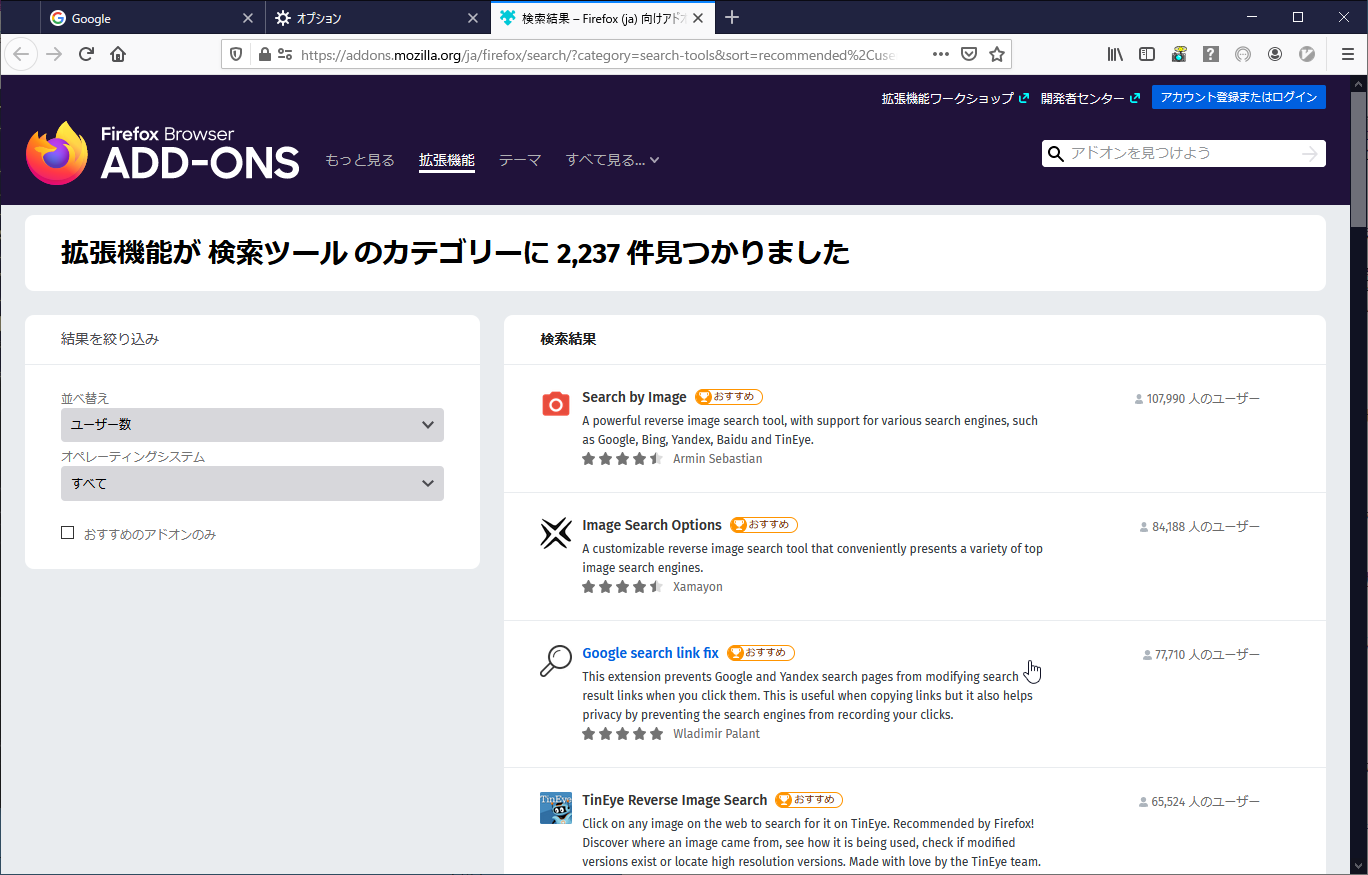Close the Google tab

point(248,18)
